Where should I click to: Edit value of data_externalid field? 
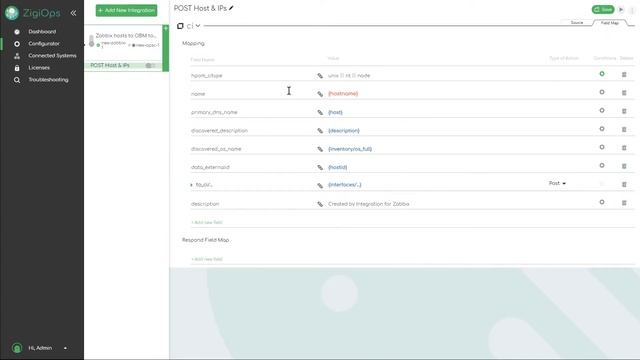click(320, 167)
